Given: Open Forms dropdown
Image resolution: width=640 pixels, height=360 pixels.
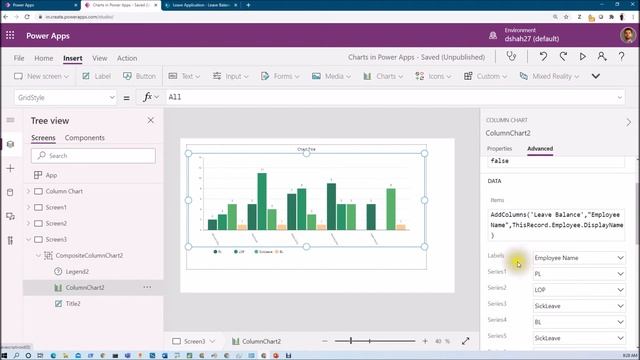Looking at the screenshot, I should tap(280, 76).
